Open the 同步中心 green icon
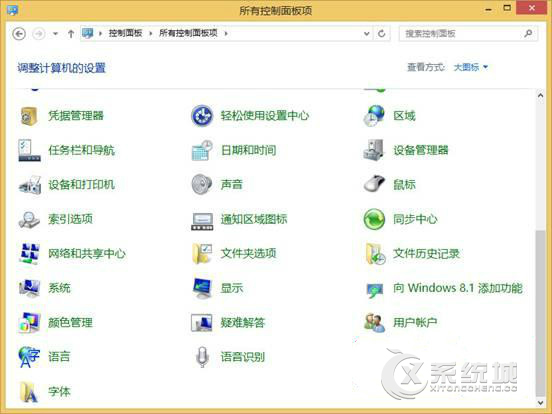 374,219
